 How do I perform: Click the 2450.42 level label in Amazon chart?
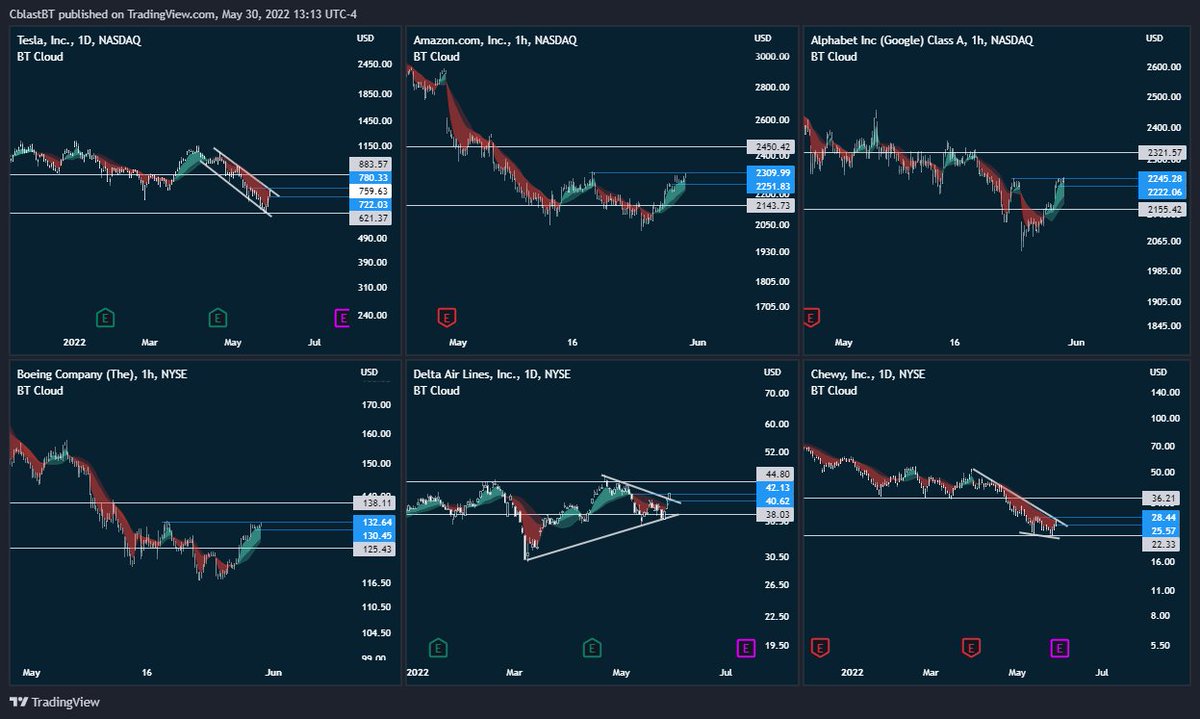[769, 146]
